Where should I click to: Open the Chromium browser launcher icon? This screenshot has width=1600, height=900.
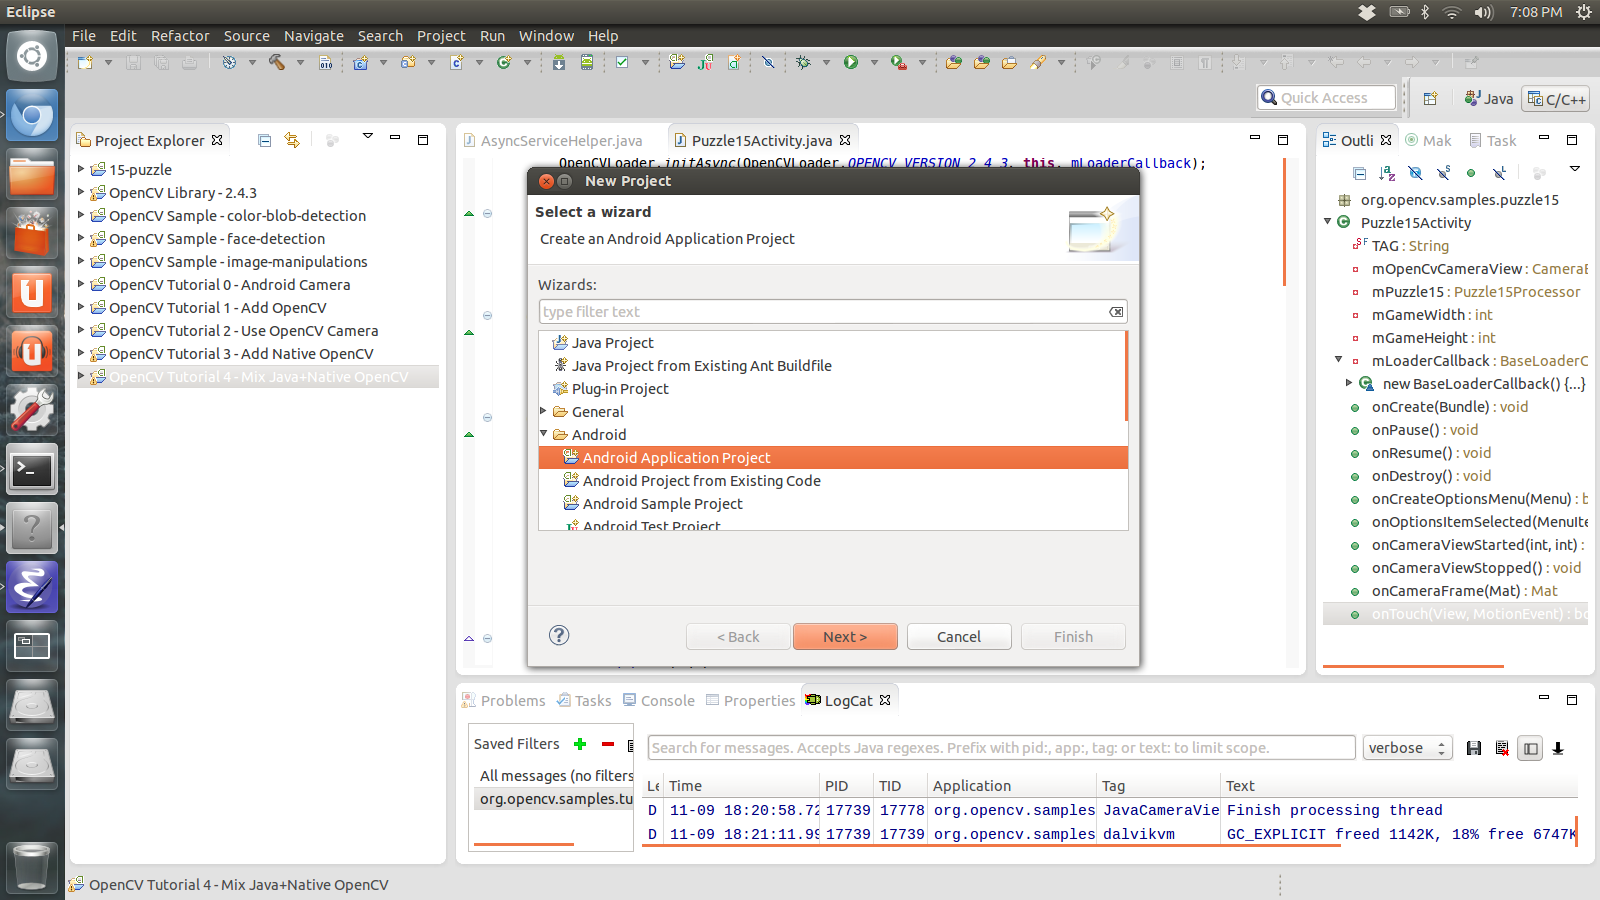[x=32, y=116]
